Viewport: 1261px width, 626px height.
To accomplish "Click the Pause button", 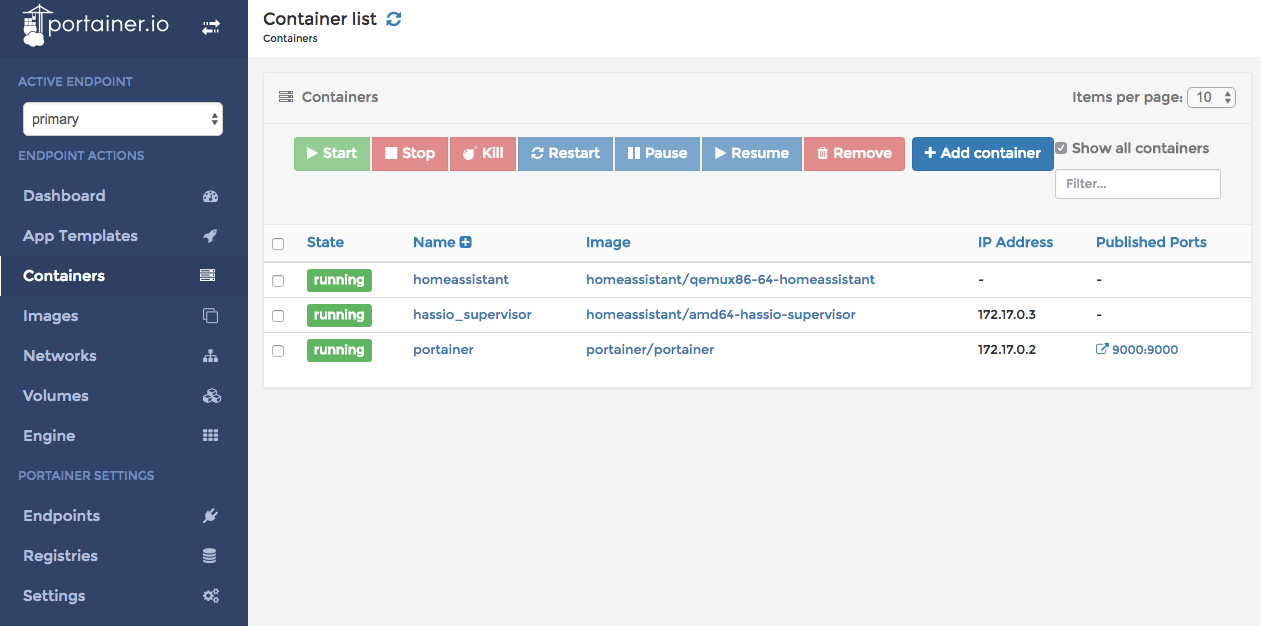I will coord(657,153).
